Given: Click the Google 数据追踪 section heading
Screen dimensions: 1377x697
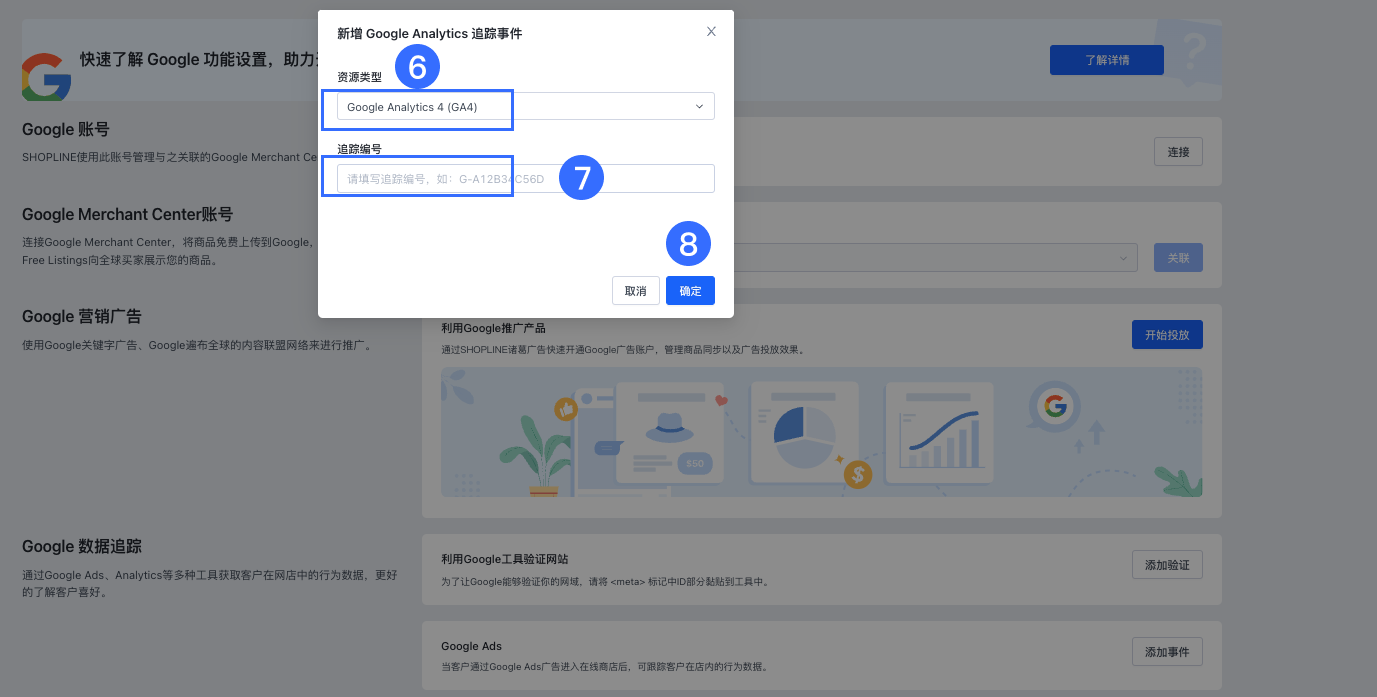Looking at the screenshot, I should tap(82, 547).
